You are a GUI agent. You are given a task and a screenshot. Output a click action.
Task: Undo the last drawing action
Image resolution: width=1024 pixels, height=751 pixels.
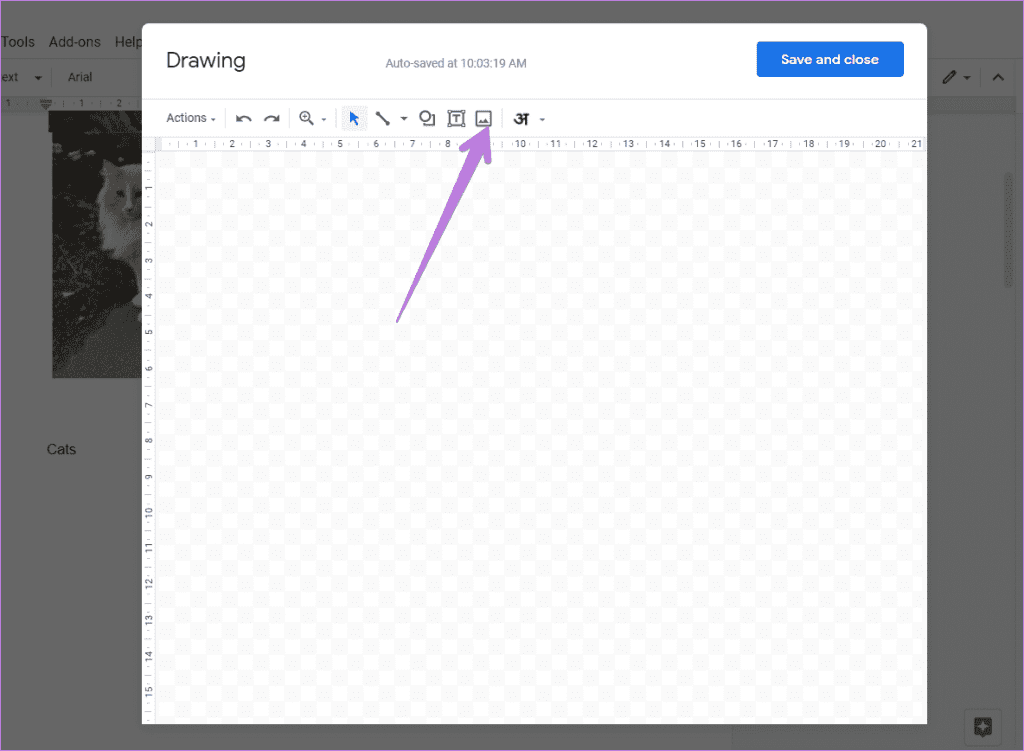pos(243,118)
